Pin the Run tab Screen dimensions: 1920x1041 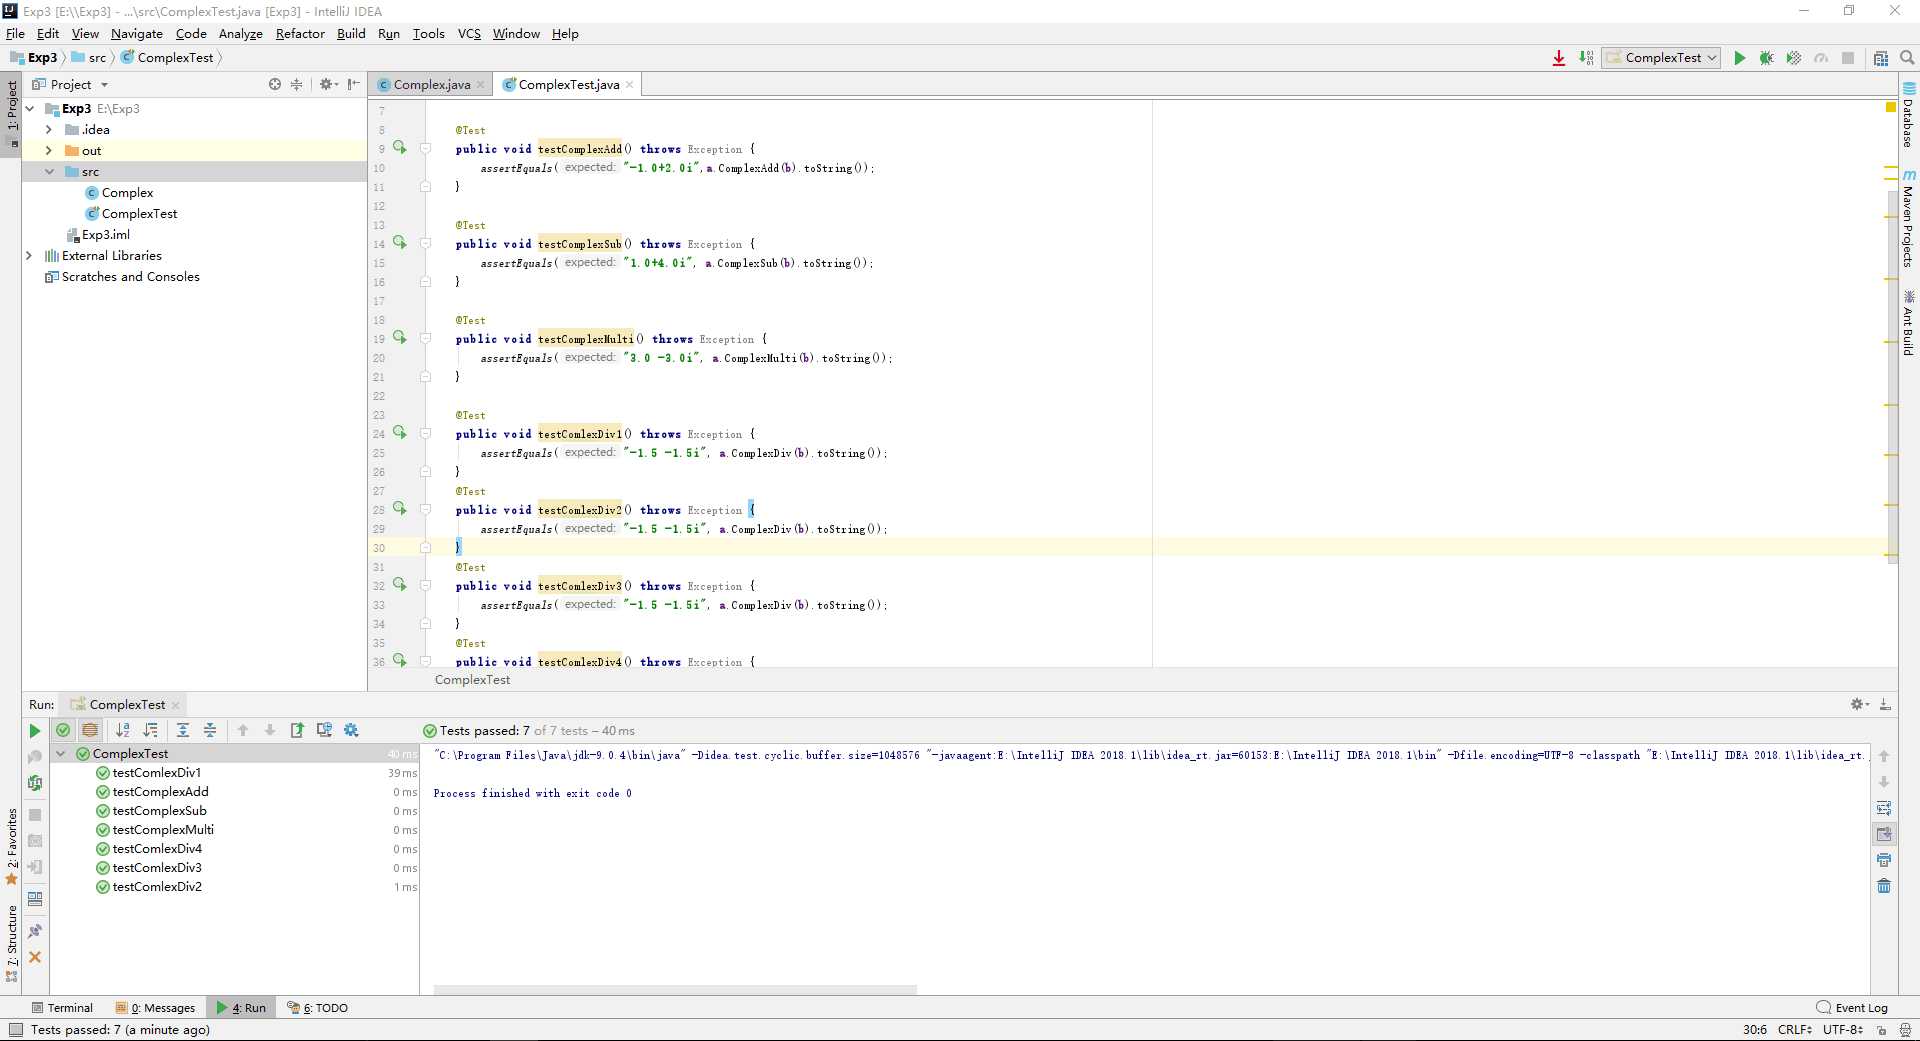(35, 931)
